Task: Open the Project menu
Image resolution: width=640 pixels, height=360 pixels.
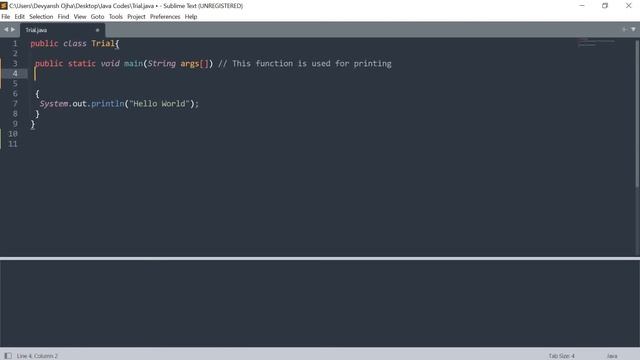Action: click(x=136, y=17)
